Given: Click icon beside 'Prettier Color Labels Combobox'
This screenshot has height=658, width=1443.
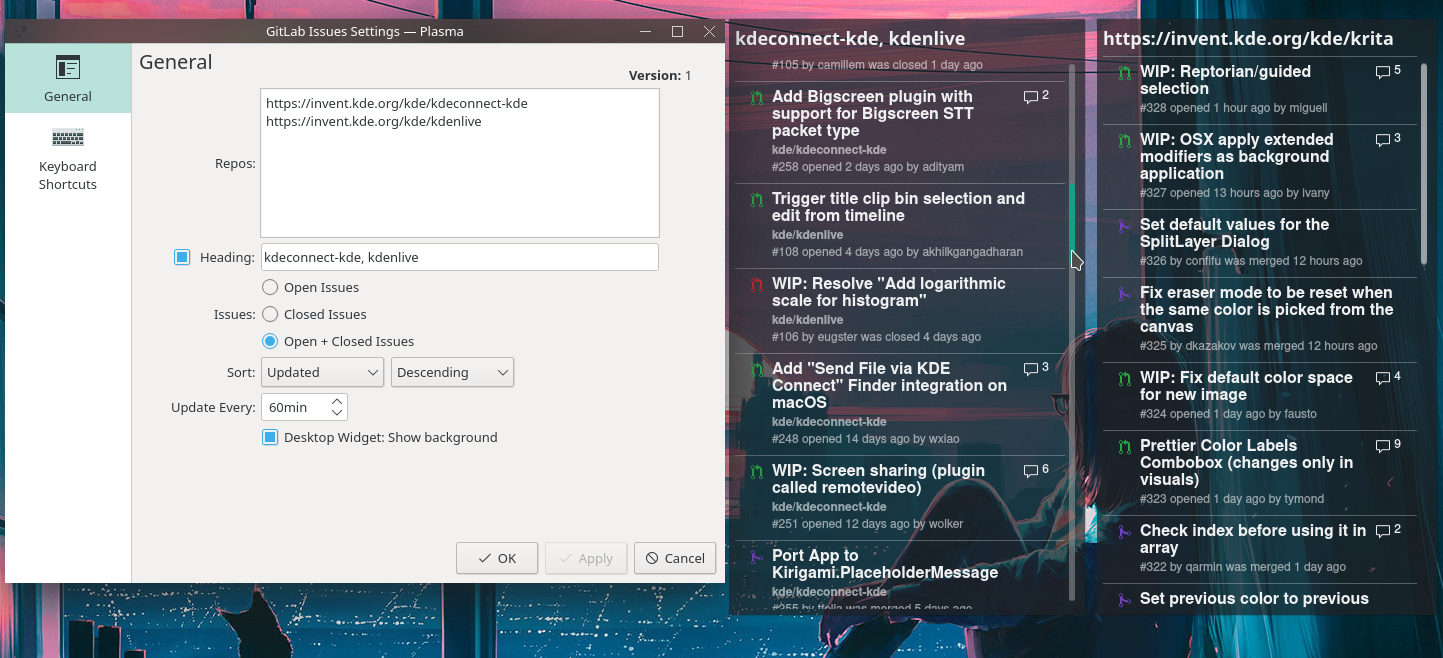Looking at the screenshot, I should pyautogui.click(x=1124, y=447).
